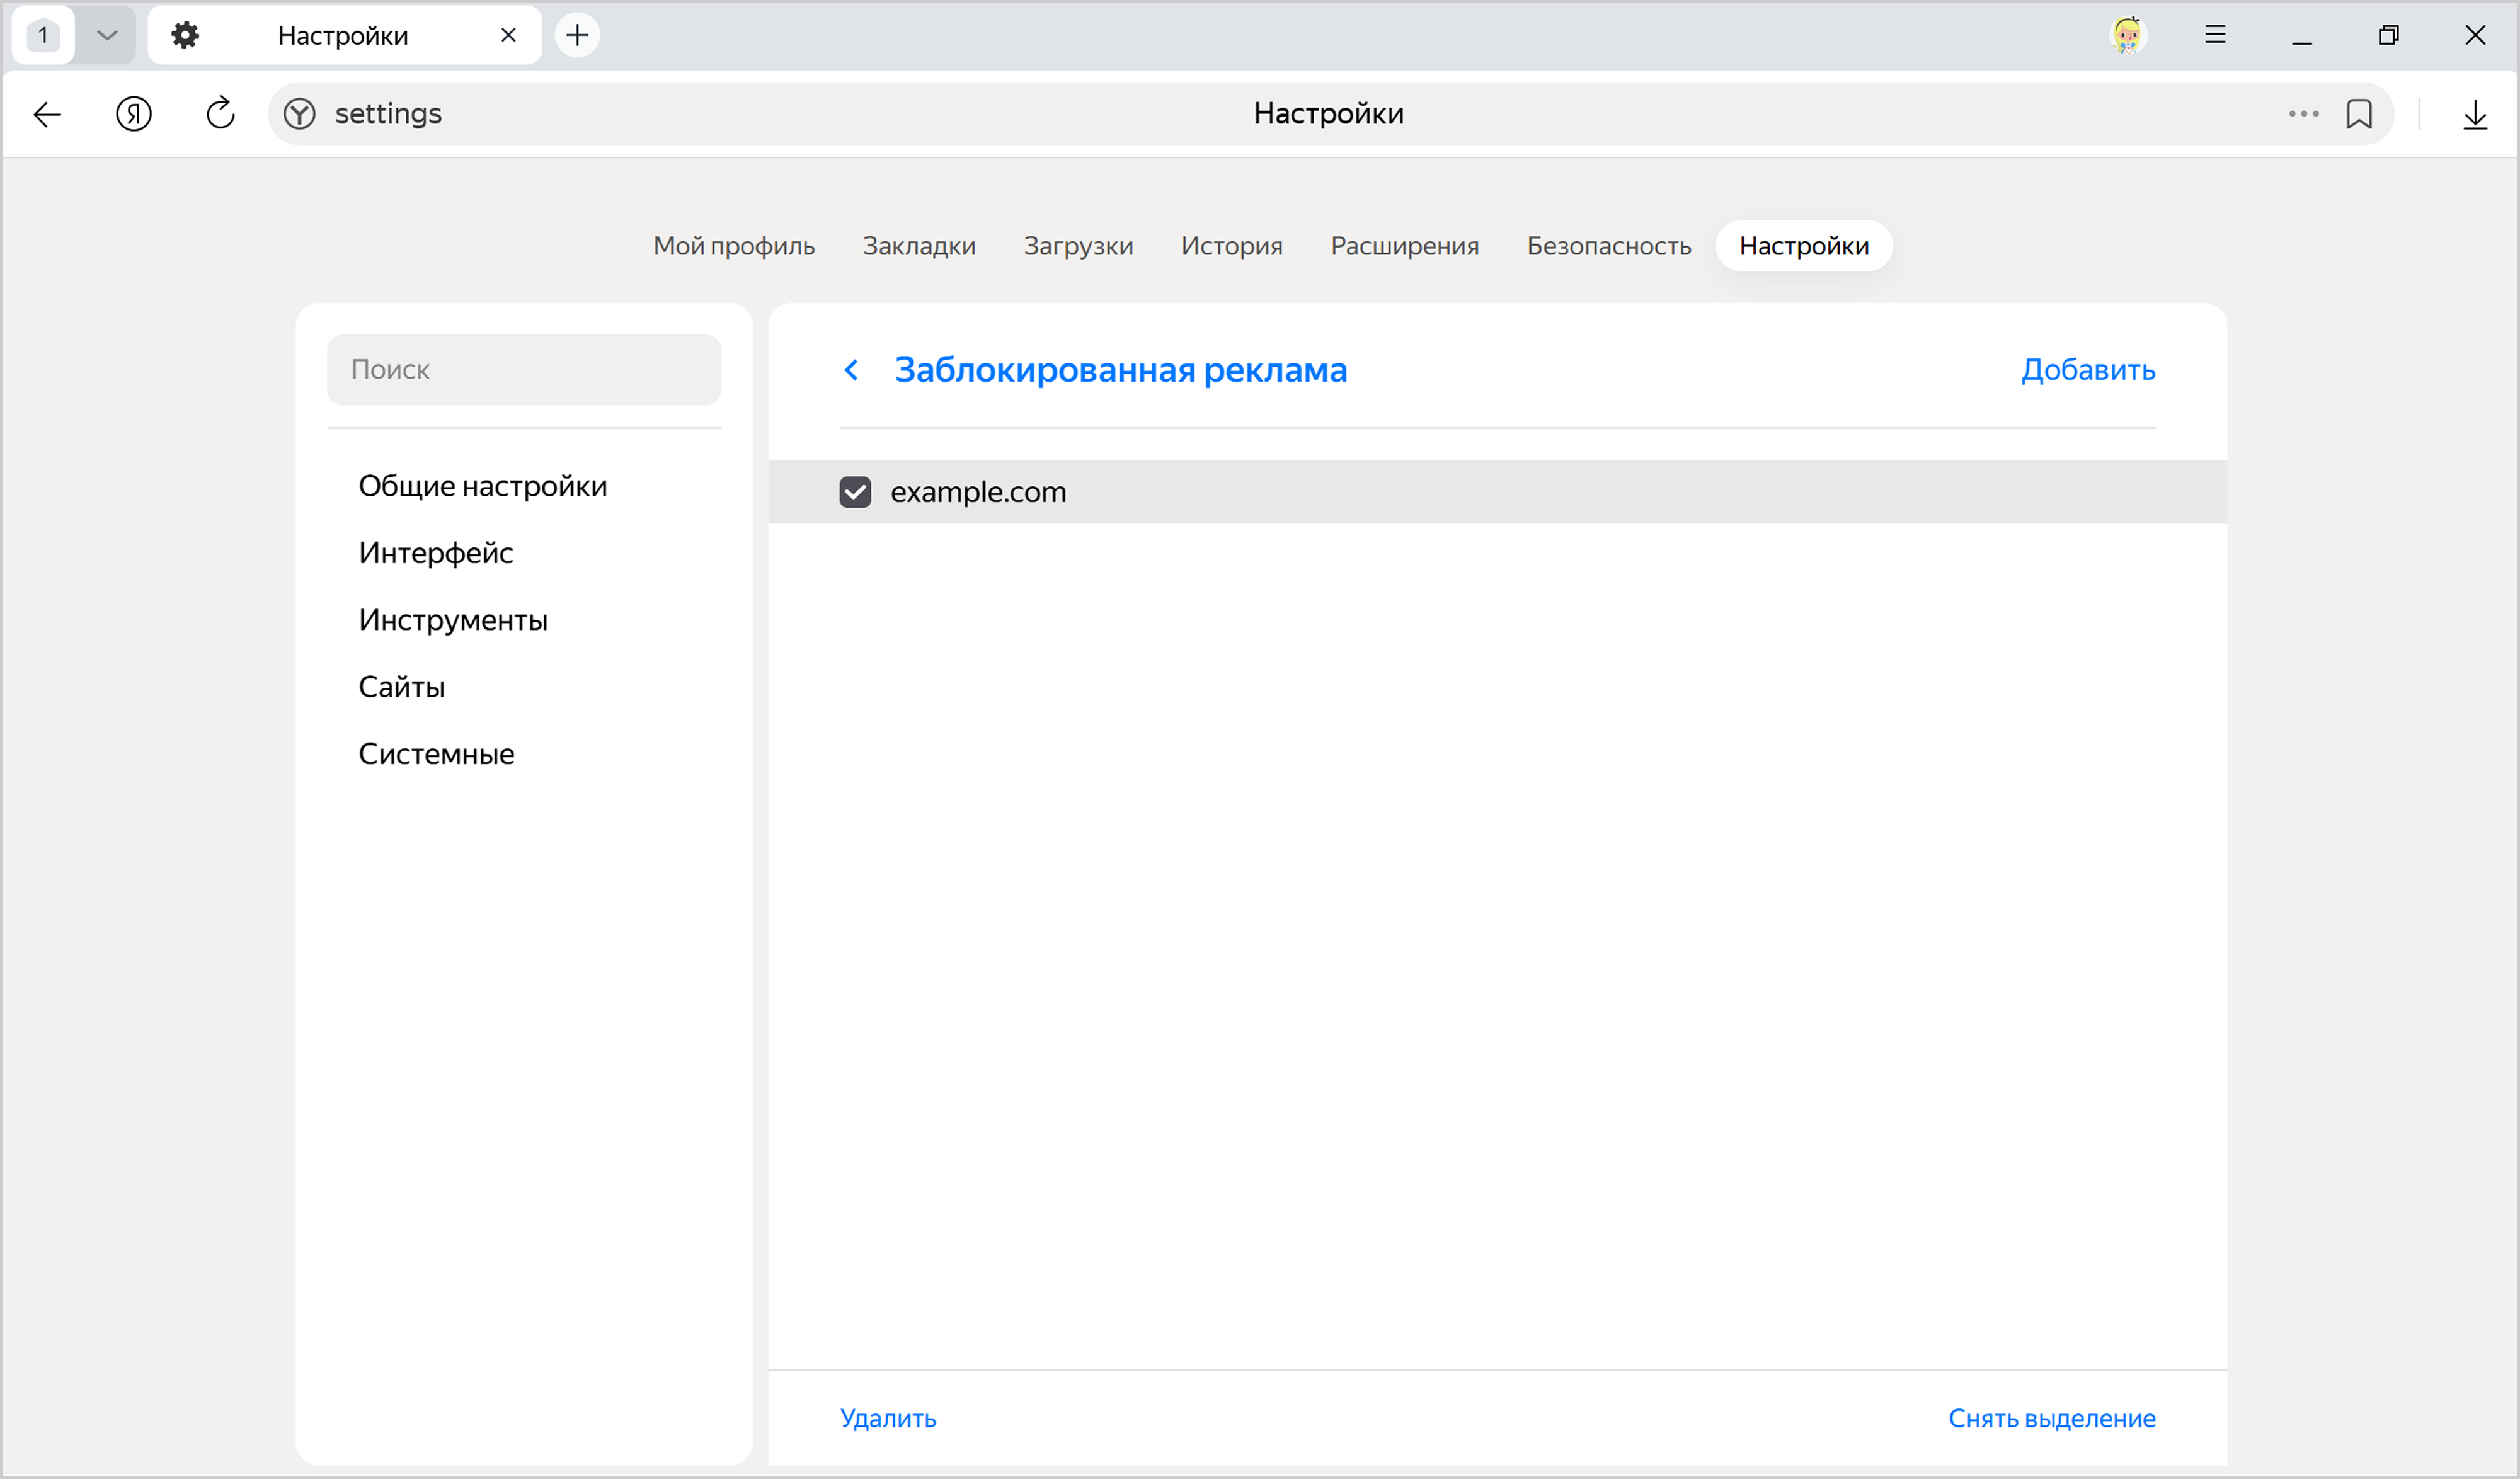The height and width of the screenshot is (1479, 2520).
Task: Click Удалить to remove selection
Action: click(887, 1418)
